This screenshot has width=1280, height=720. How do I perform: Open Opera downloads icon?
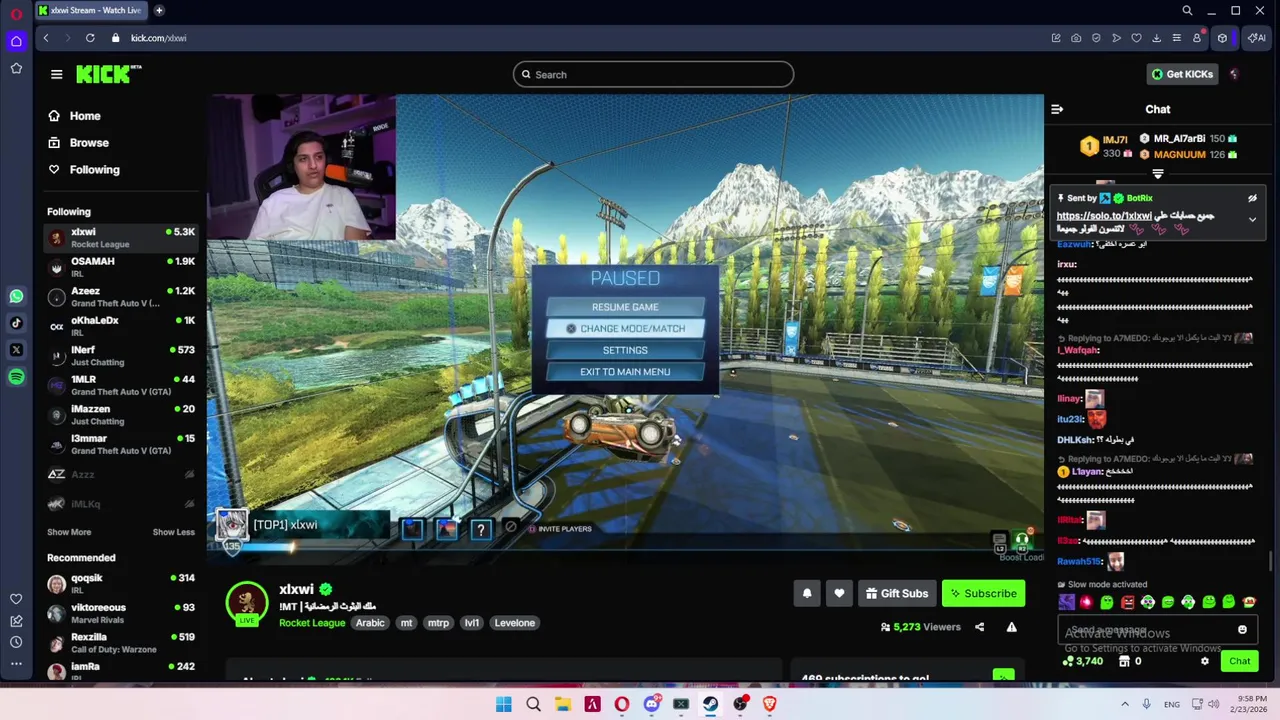(1156, 38)
